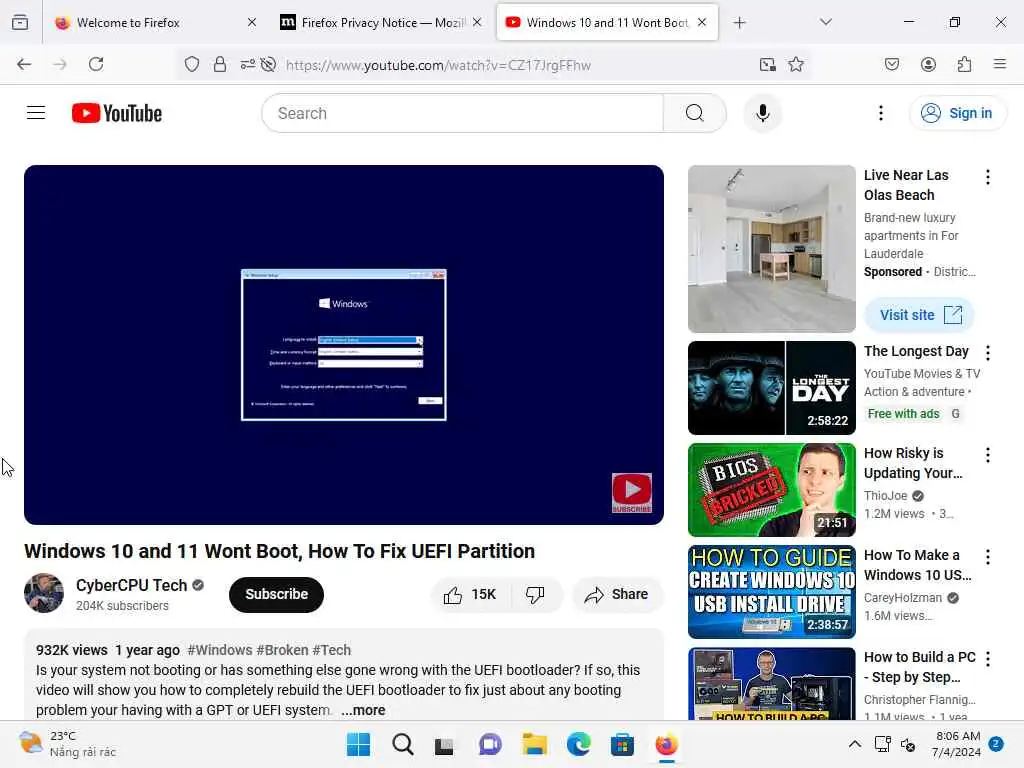
Task: Open options for How Risky is Updating
Action: point(987,455)
